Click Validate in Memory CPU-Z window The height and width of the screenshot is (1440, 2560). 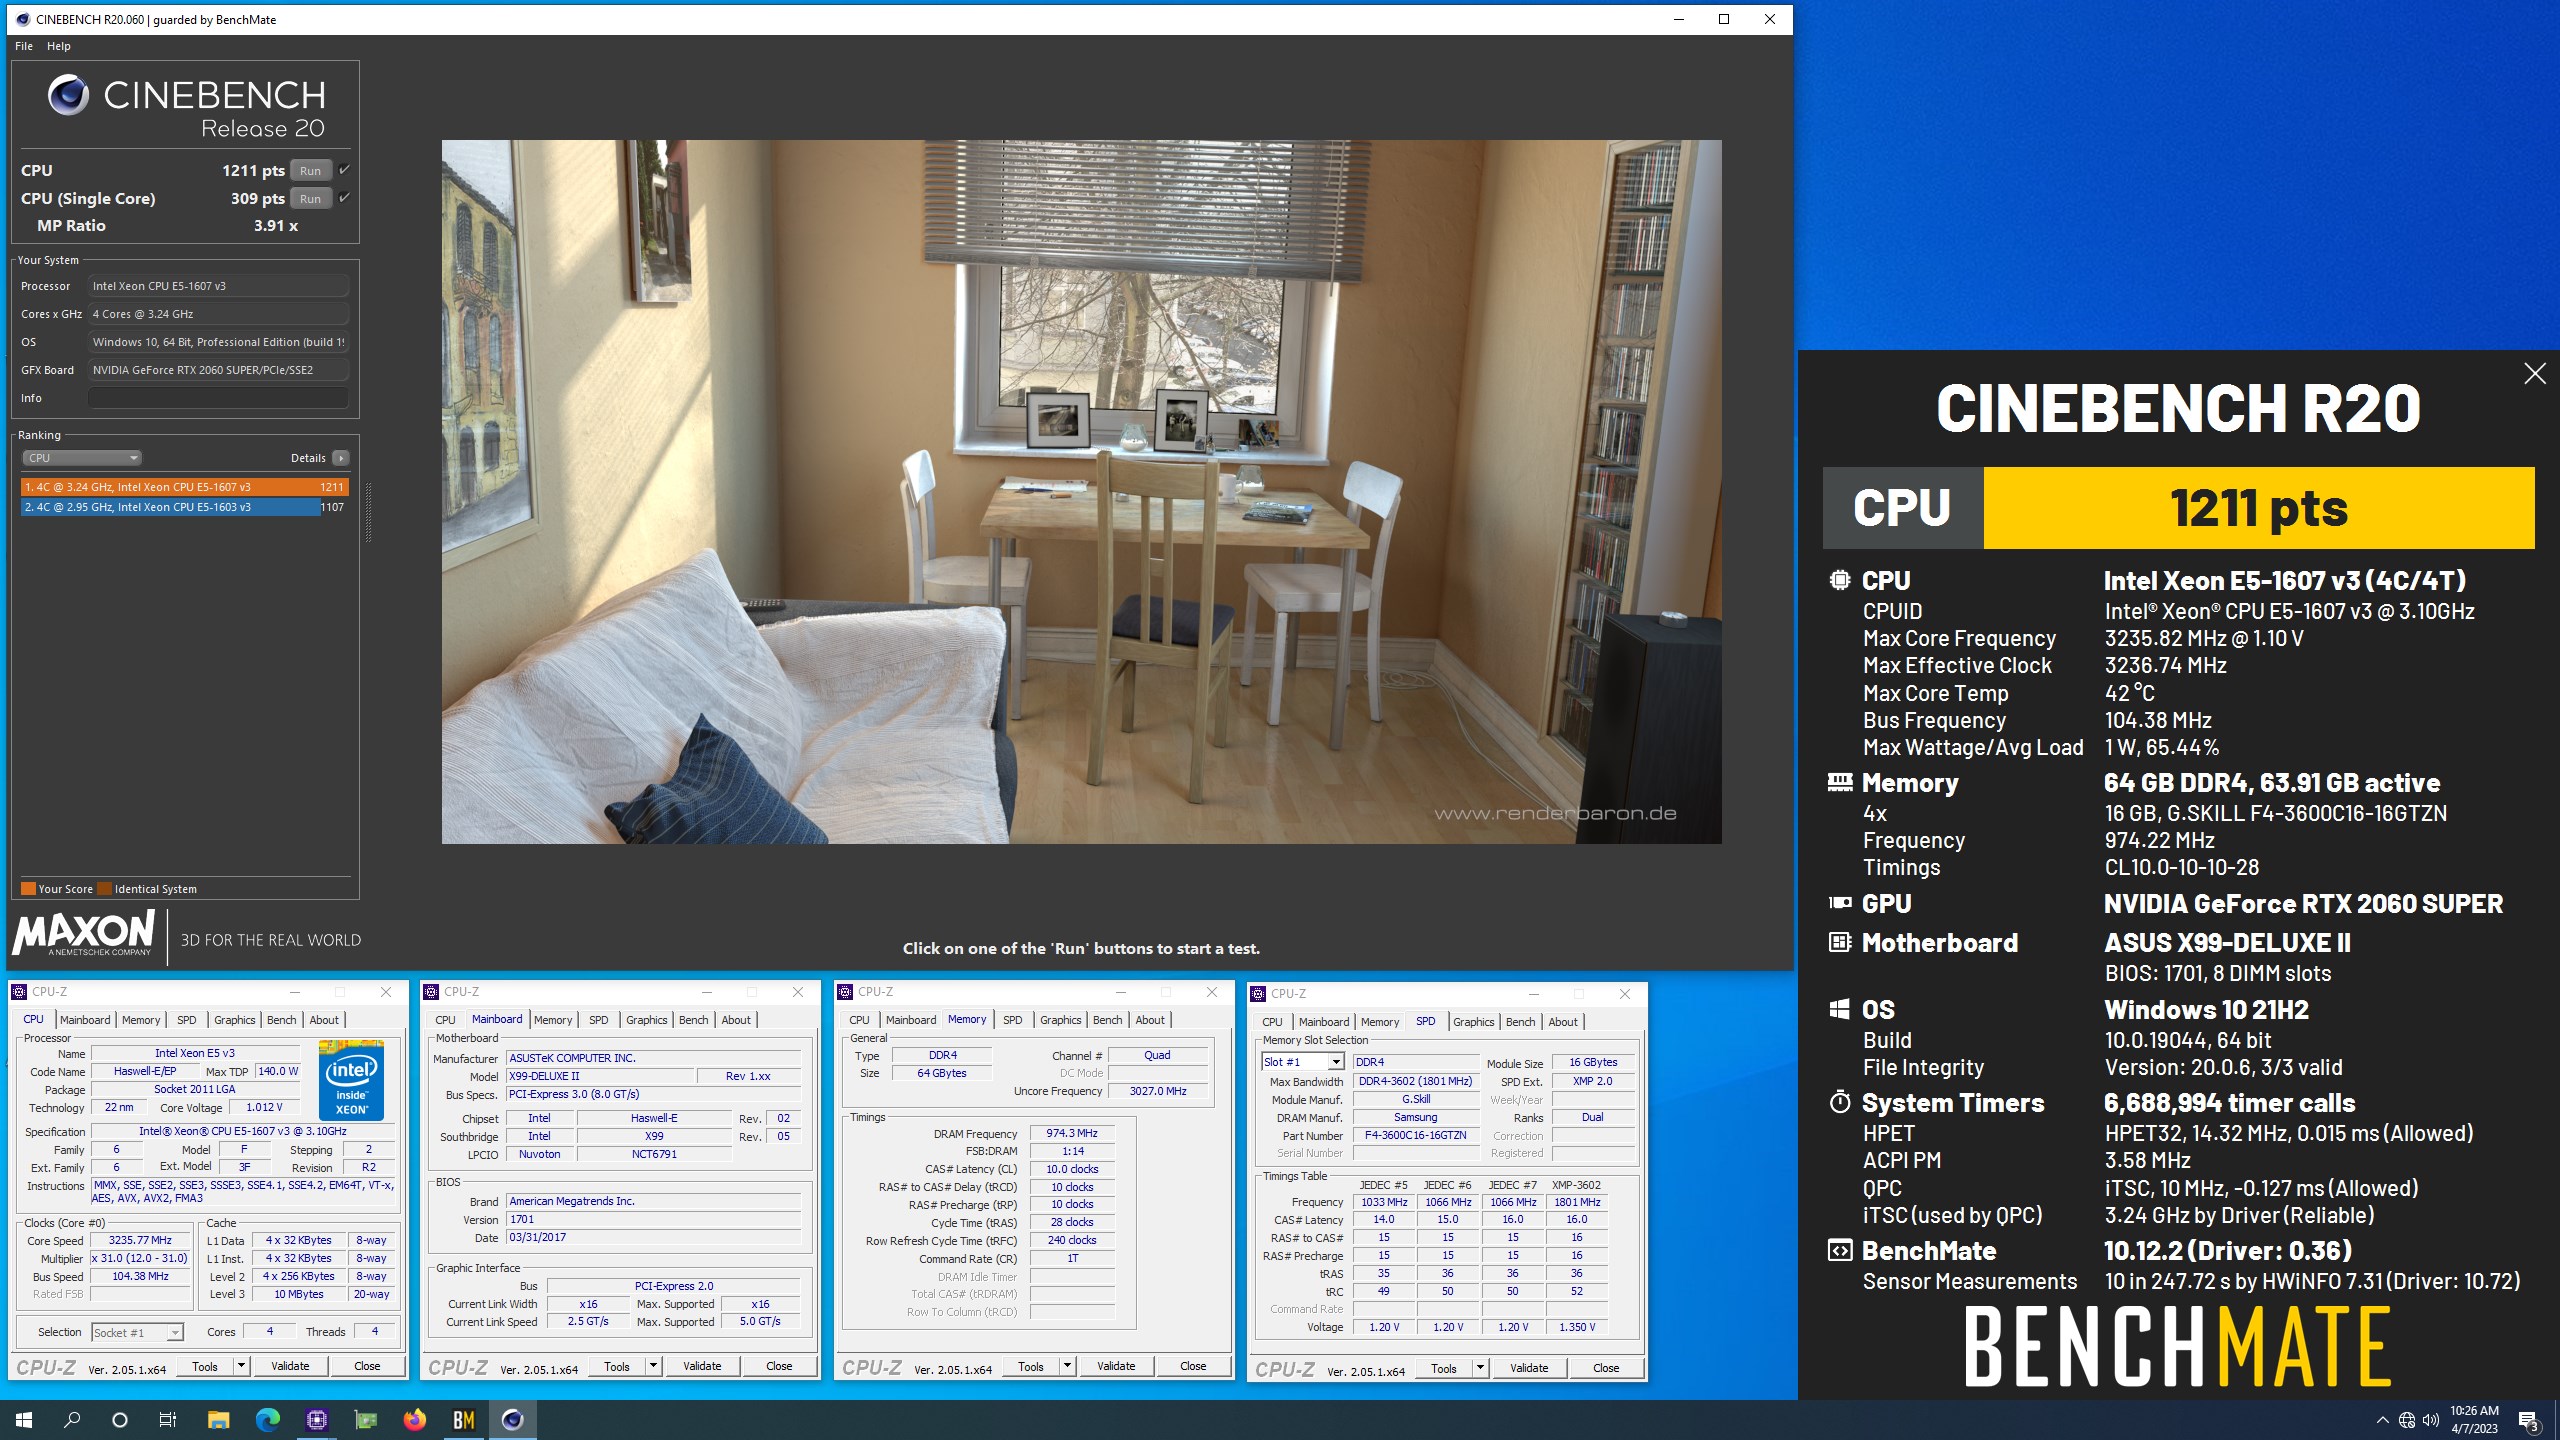coord(1116,1366)
